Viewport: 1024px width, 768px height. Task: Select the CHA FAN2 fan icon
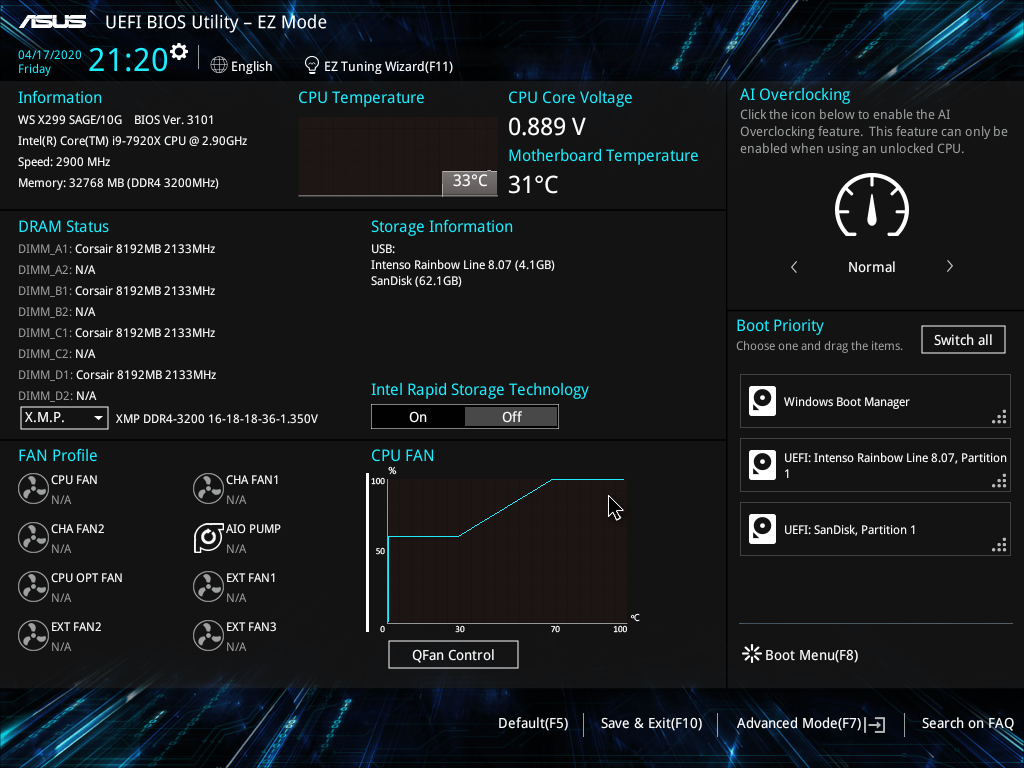pos(33,537)
